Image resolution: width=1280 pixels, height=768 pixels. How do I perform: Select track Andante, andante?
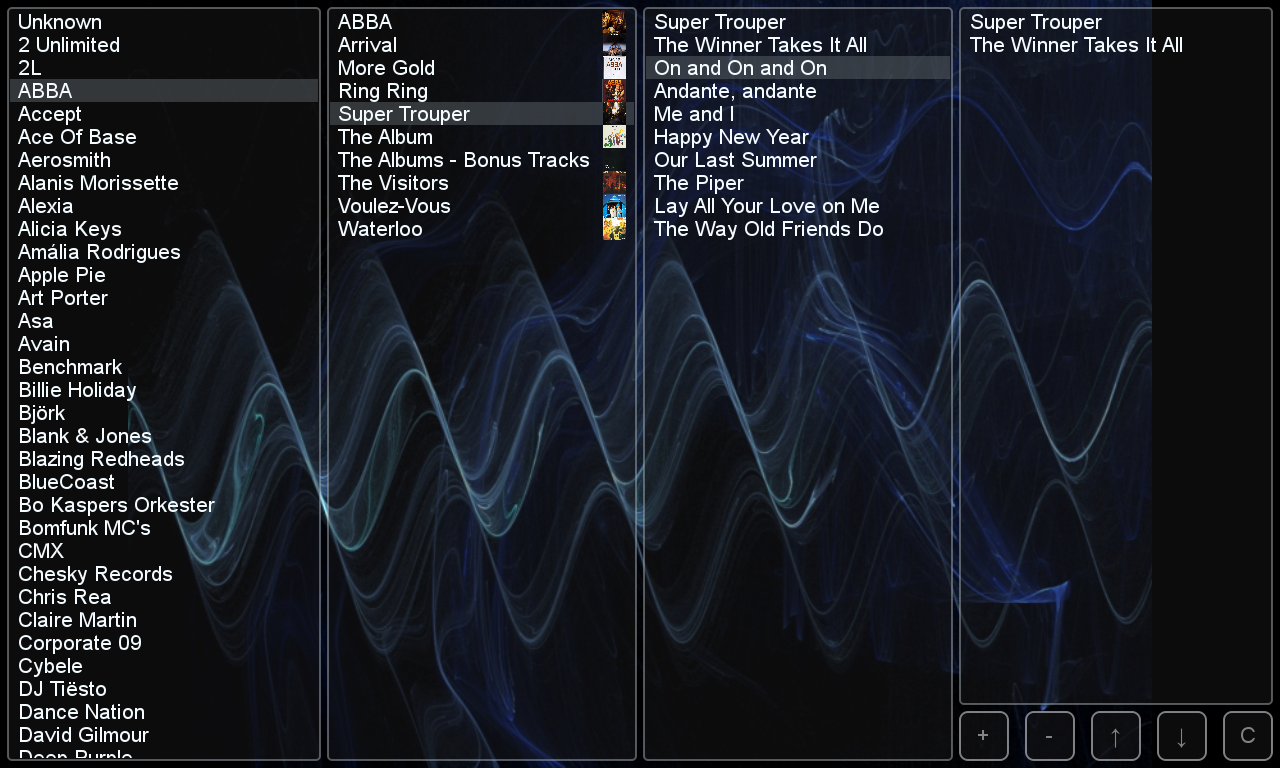[x=798, y=91]
